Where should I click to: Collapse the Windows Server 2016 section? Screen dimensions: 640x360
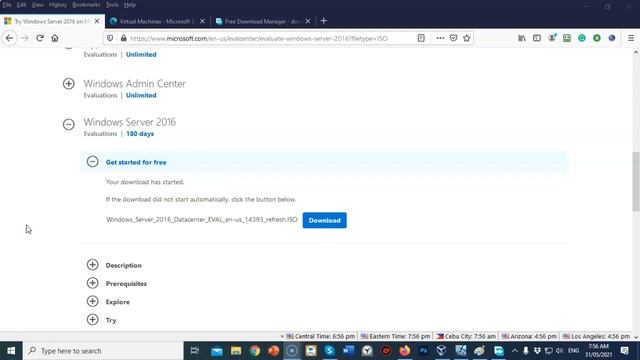click(x=69, y=124)
